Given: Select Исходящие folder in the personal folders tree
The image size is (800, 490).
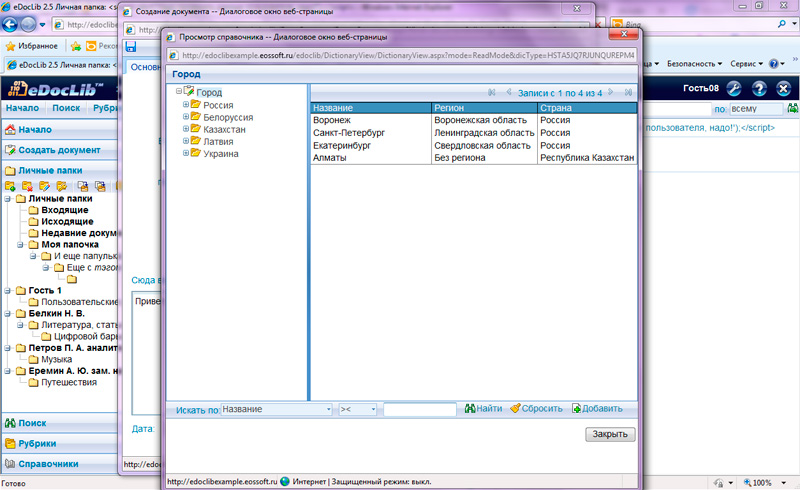Looking at the screenshot, I should click(67, 222).
